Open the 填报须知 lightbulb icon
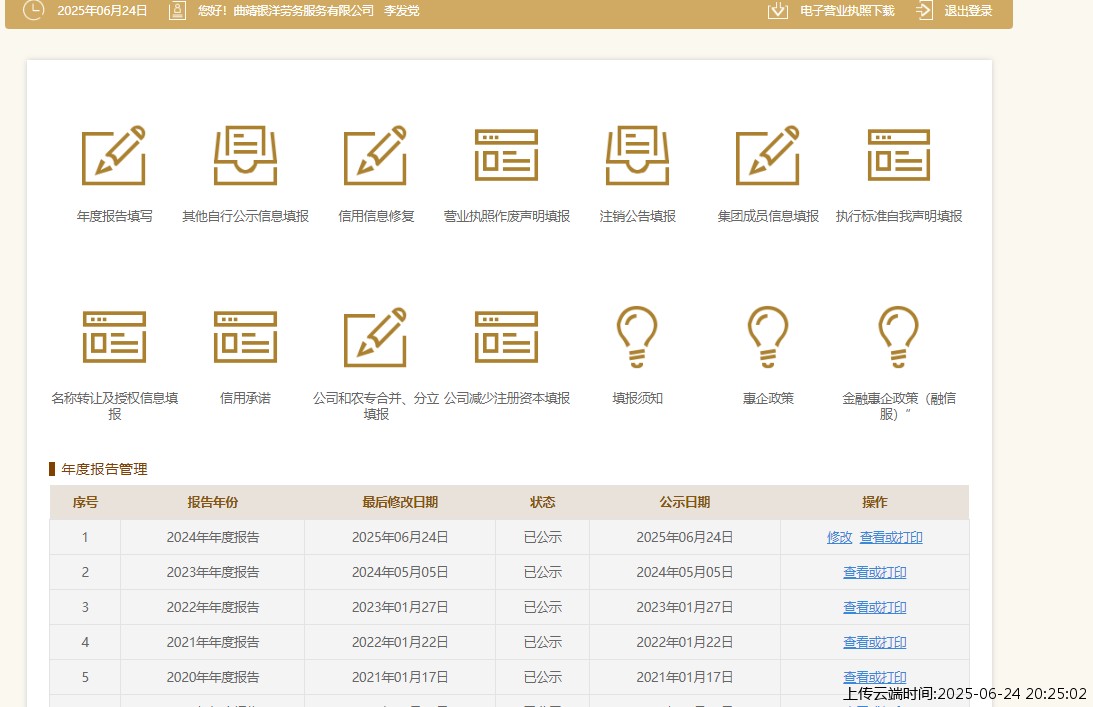1093x707 pixels. (637, 337)
